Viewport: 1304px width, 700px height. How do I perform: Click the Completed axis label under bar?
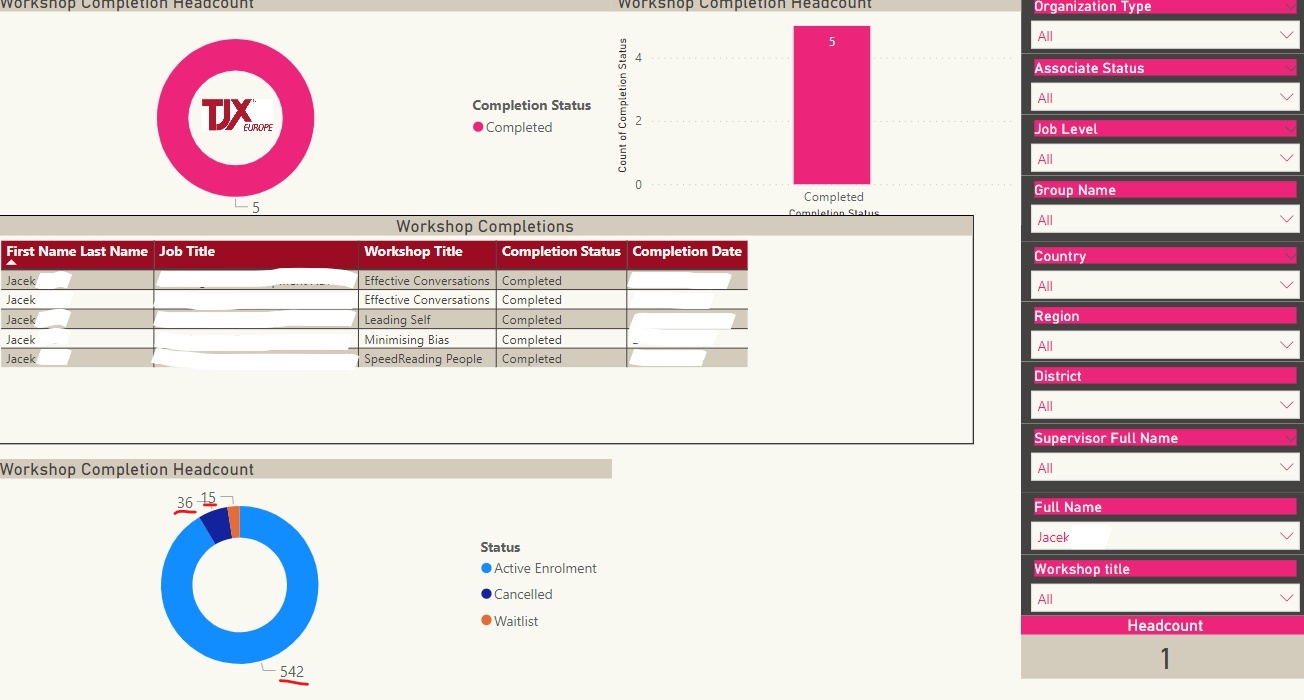[833, 197]
